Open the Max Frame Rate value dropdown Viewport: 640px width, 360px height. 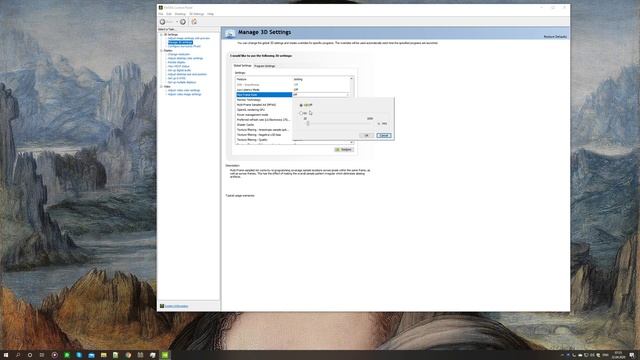(x=348, y=95)
